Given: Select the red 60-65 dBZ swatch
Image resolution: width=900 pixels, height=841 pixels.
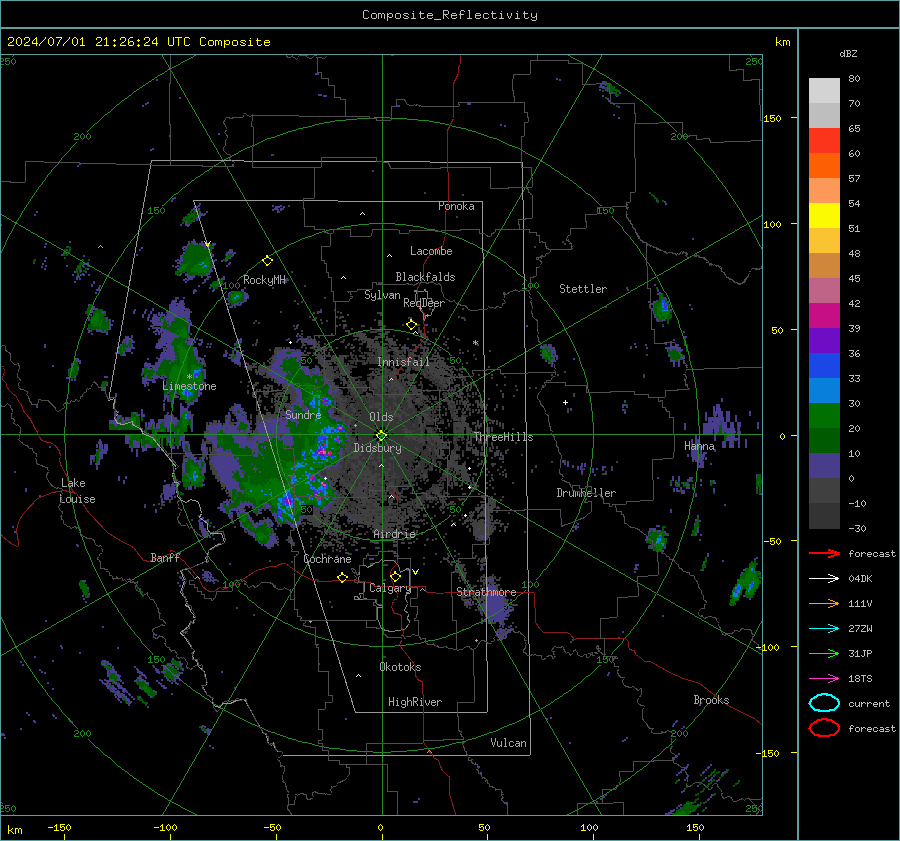Looking at the screenshot, I should click(x=824, y=141).
